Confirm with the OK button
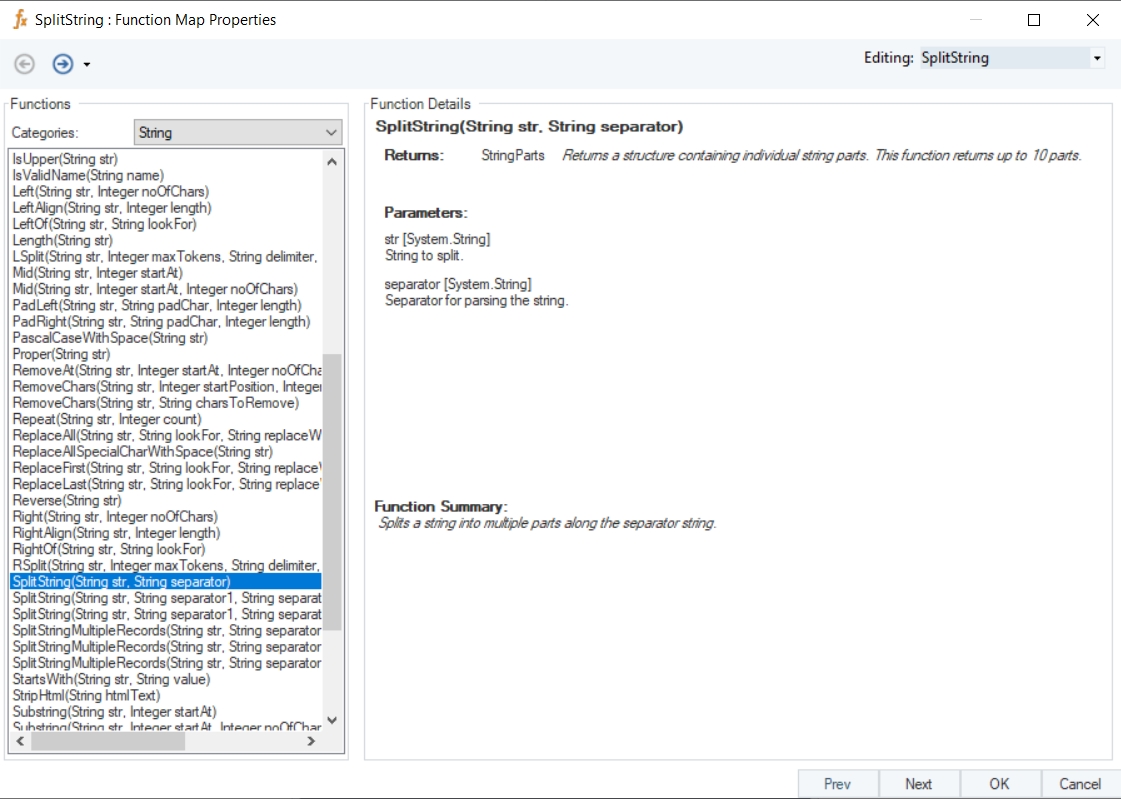 [999, 784]
